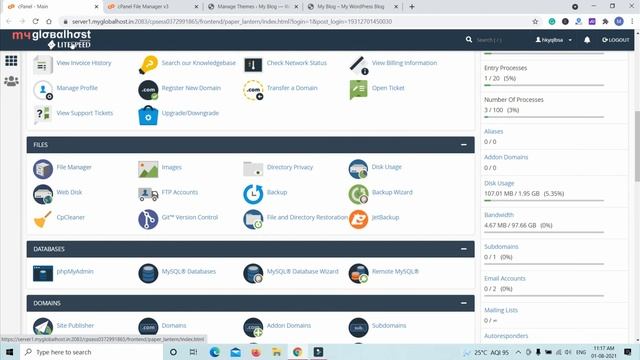Click Search our Knowledgebase lightbulb icon
This screenshot has height=360, width=640.
(x=148, y=64)
